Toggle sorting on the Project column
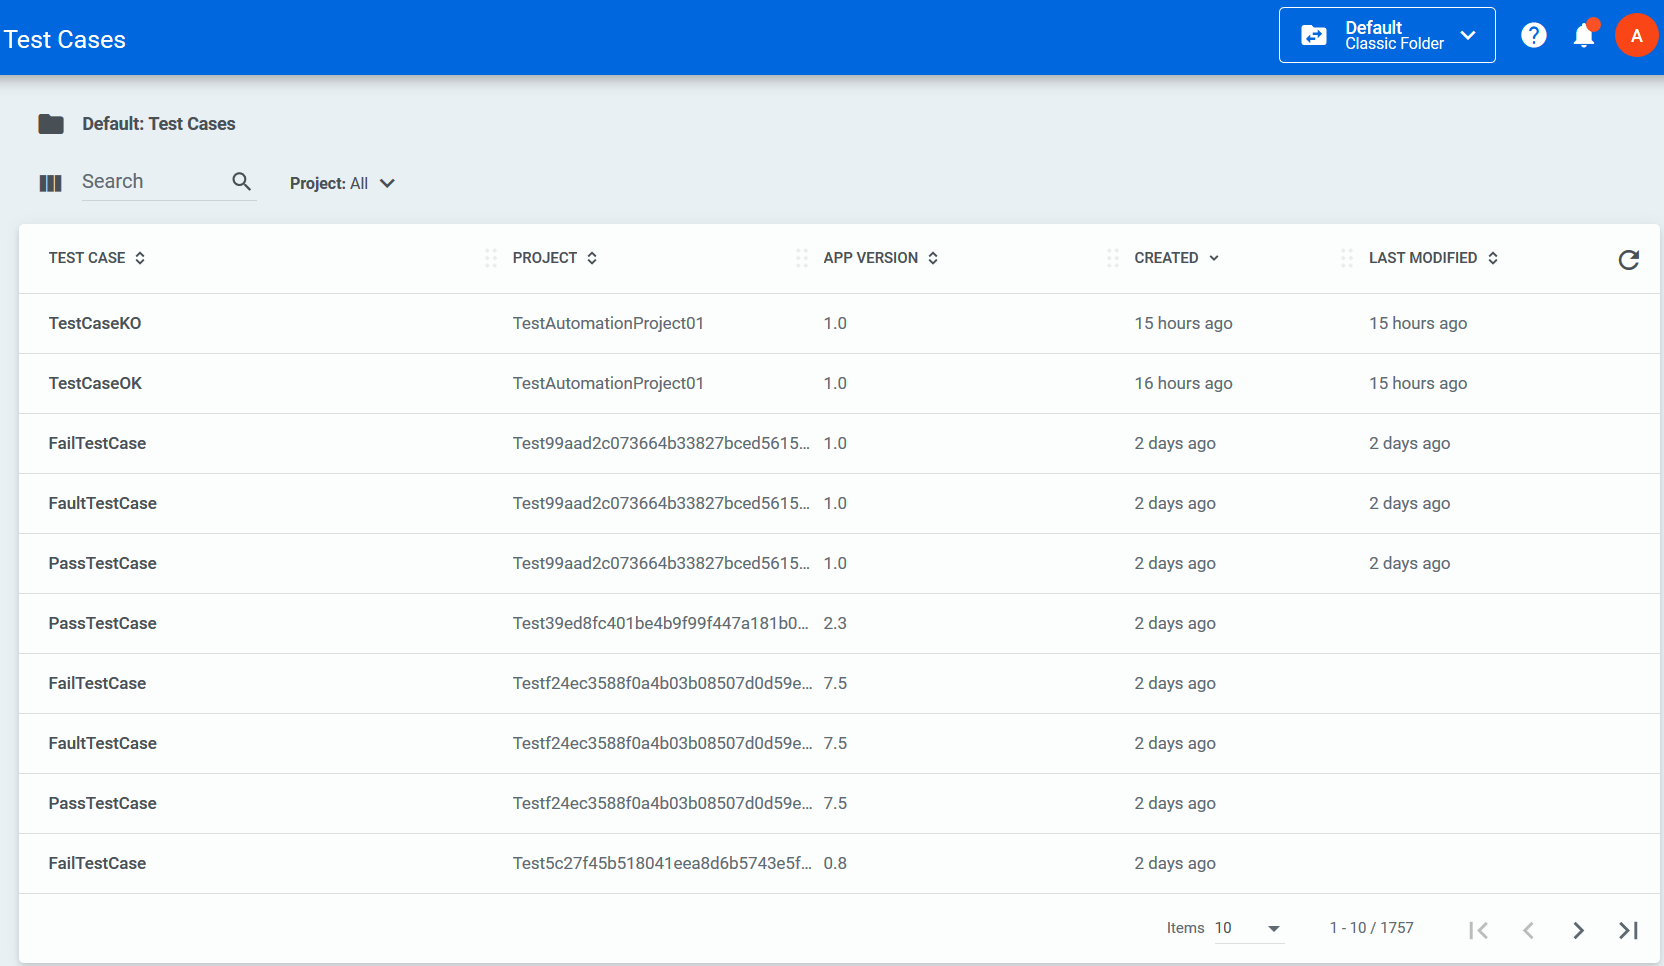 [x=555, y=258]
